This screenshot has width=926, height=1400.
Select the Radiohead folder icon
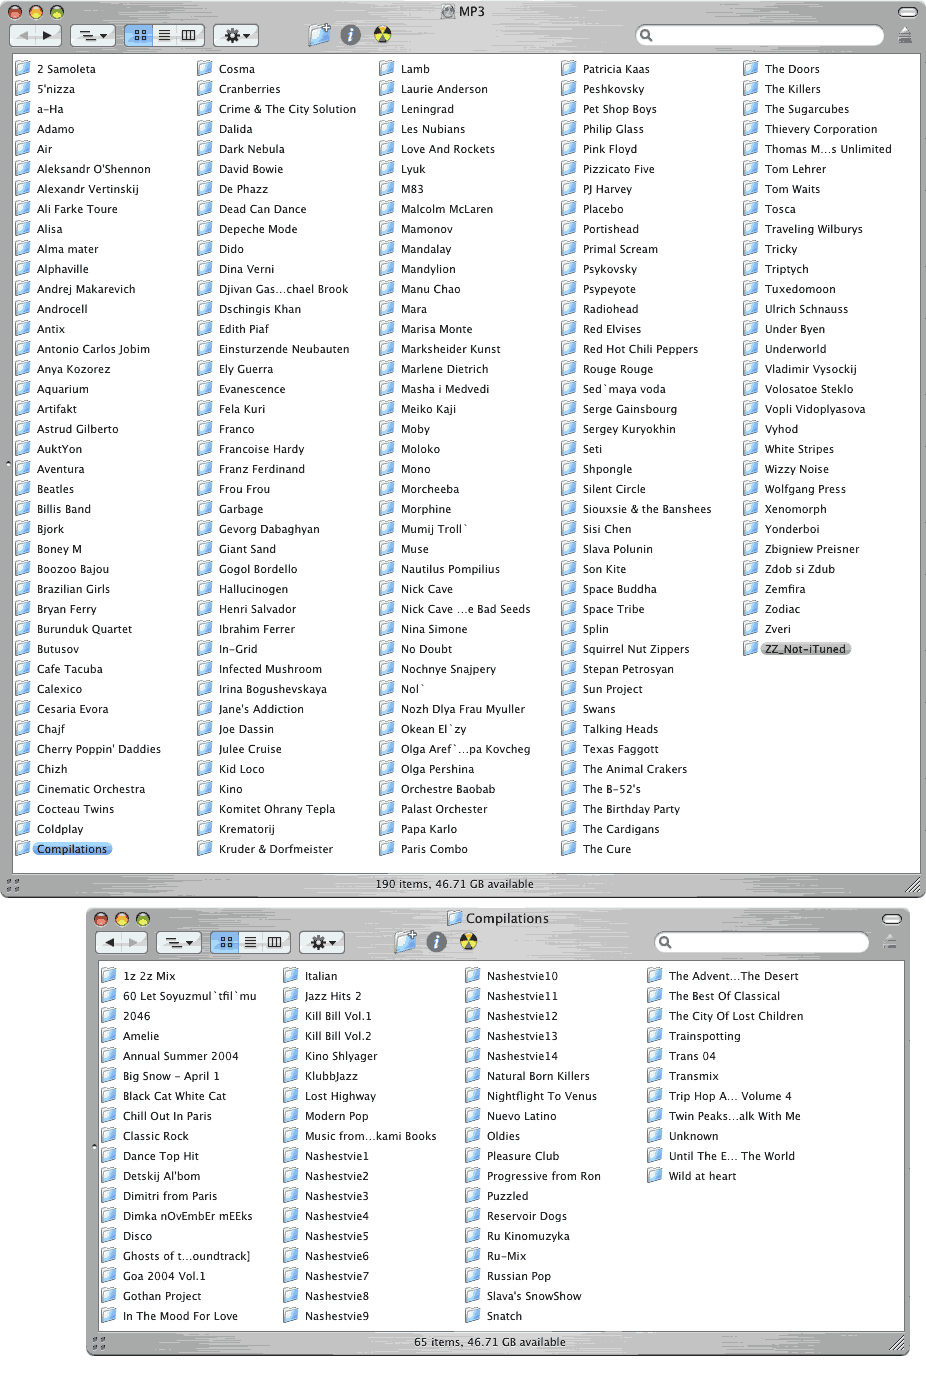point(569,309)
